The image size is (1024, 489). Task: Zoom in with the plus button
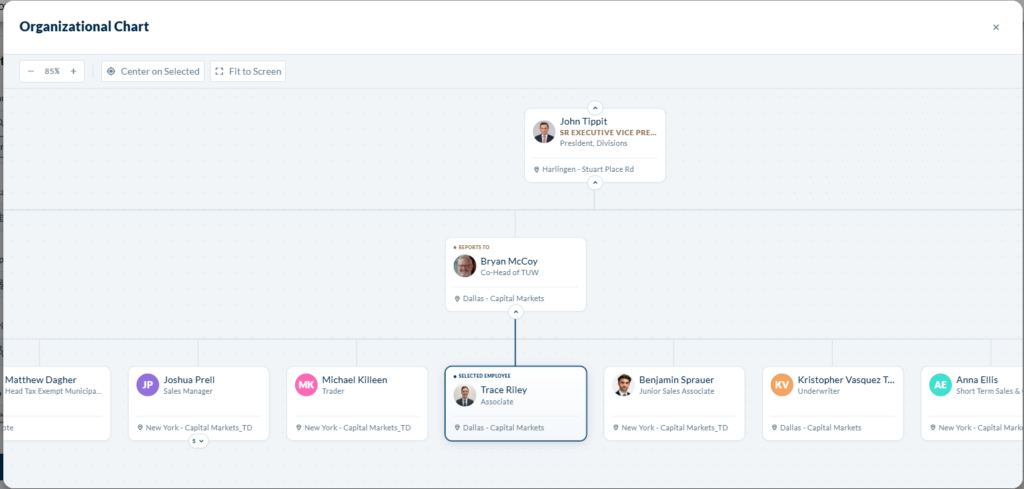tap(73, 71)
